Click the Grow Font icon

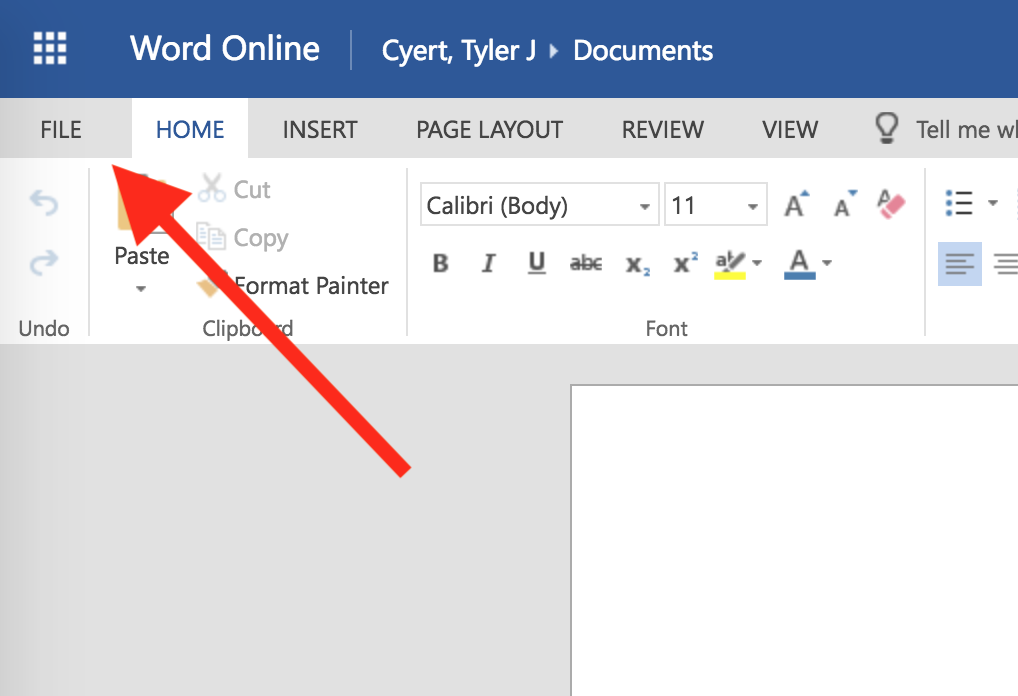(x=796, y=205)
